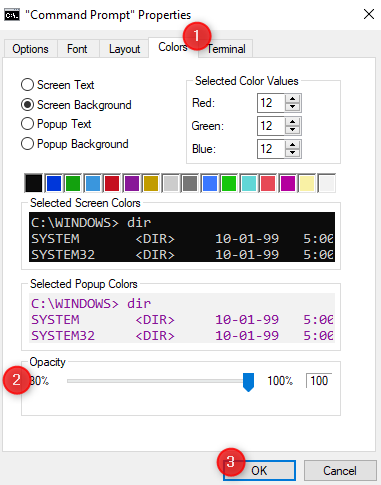Click the Selected Popup Colors preview
Screen dimensions: 381x485
(182, 318)
